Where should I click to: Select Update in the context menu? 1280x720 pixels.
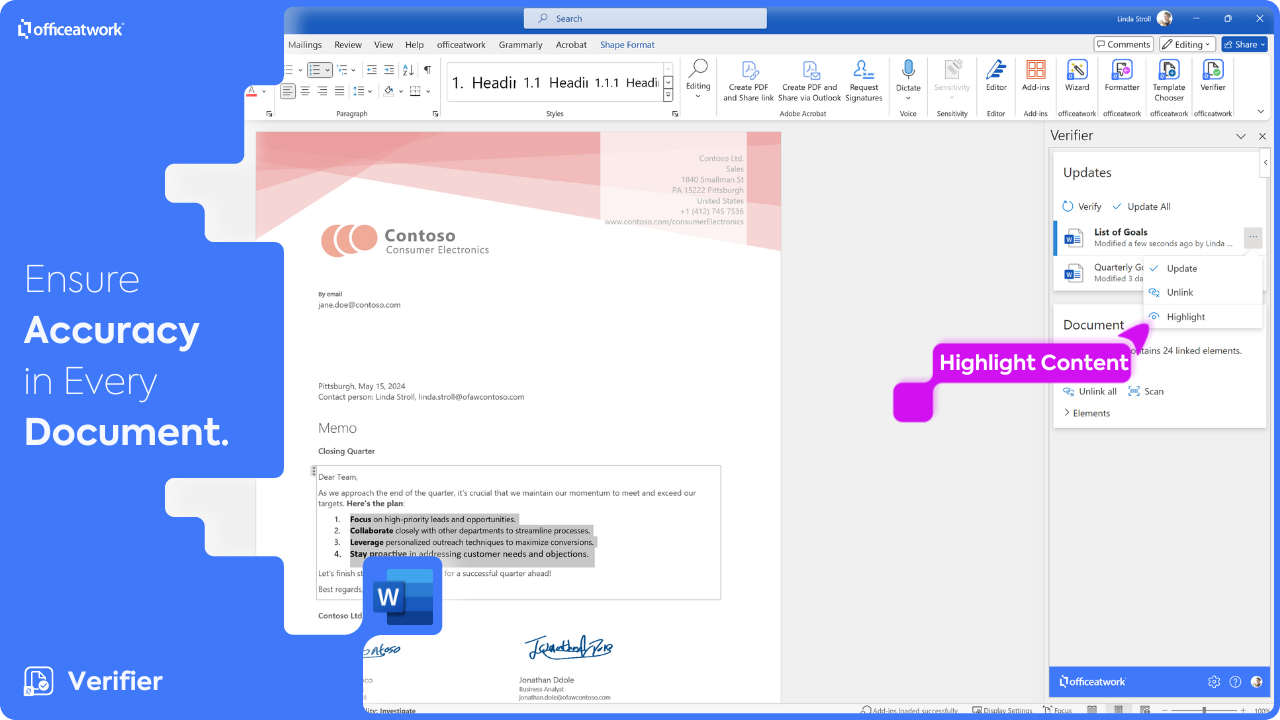[x=1203, y=268]
